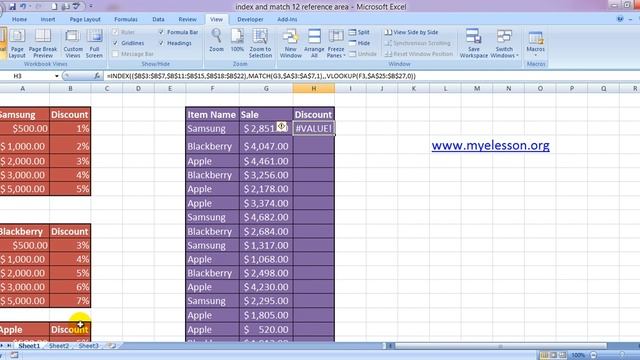Click the Split window option
The height and width of the screenshot is (360, 640).
359,32
